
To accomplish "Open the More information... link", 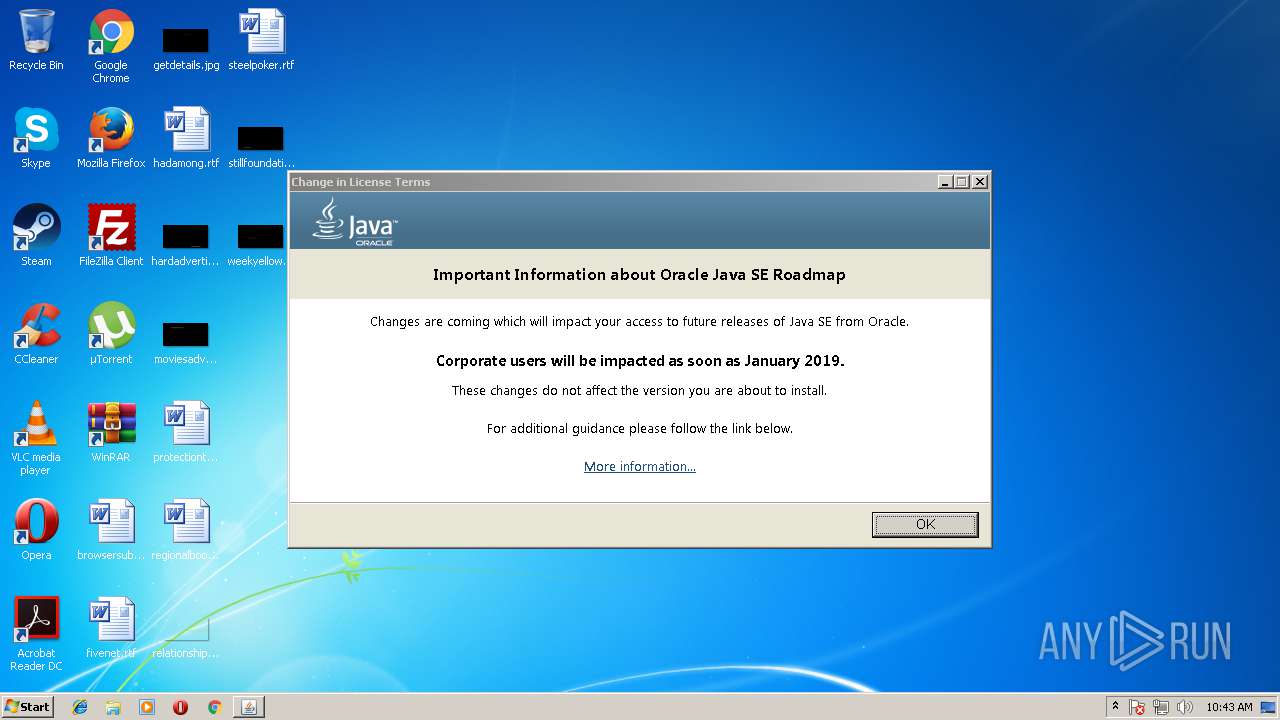I will (x=640, y=467).
